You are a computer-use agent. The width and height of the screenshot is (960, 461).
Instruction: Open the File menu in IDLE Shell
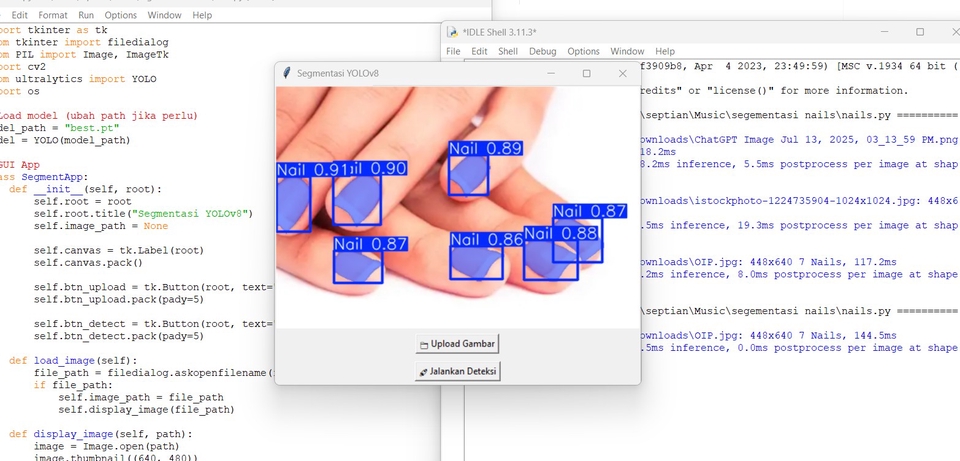[x=453, y=51]
